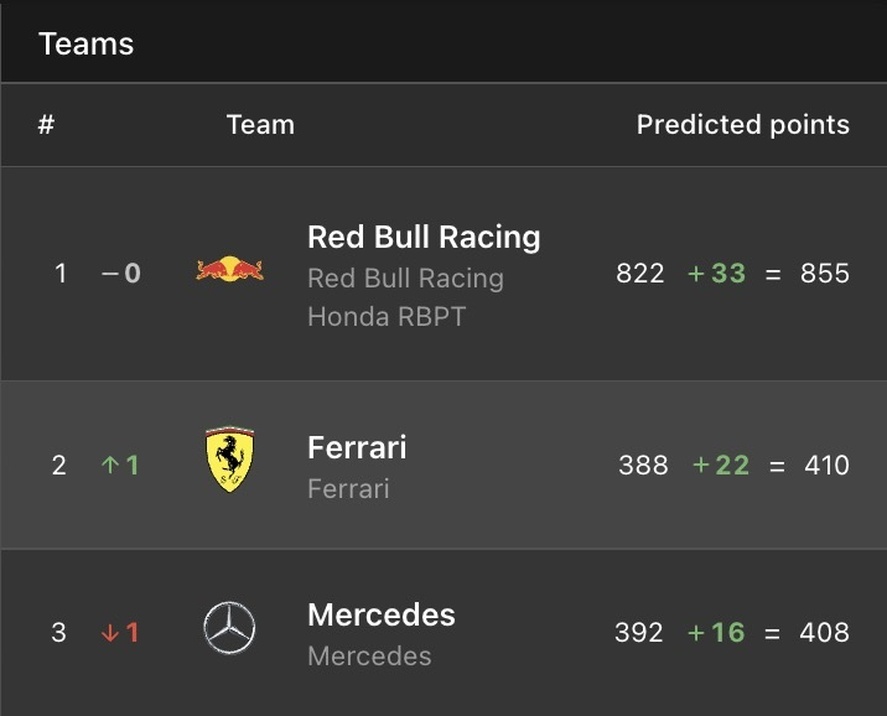The width and height of the screenshot is (887, 716).
Task: Click the Ferrari prancing horse logo
Action: (x=230, y=459)
